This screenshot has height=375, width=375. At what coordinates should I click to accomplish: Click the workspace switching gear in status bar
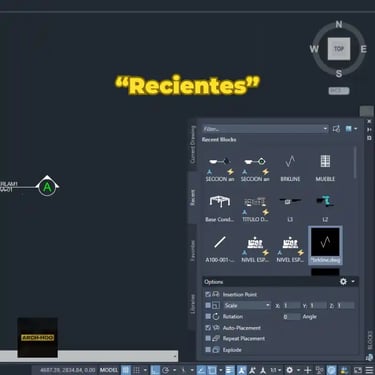[290, 370]
